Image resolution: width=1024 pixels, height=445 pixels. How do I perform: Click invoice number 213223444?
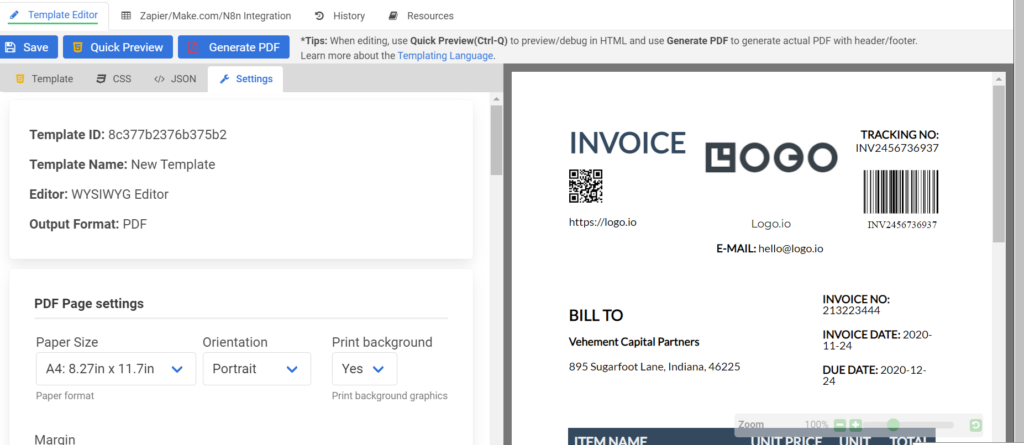coord(852,310)
